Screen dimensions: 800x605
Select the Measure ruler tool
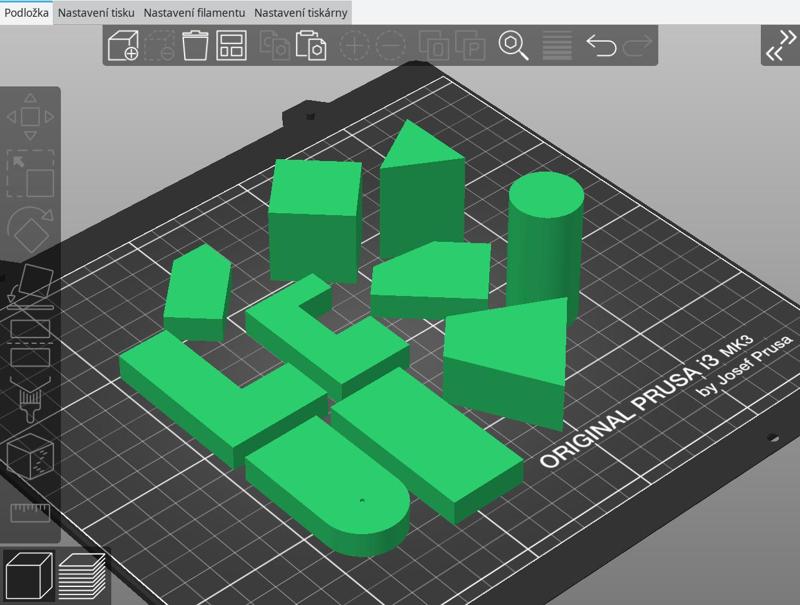click(30, 513)
